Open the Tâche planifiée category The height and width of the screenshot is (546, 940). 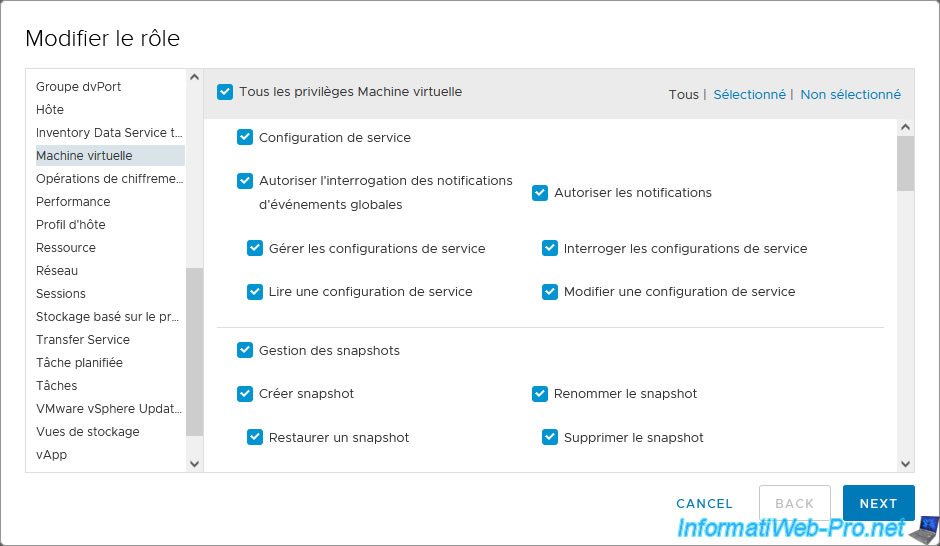pos(79,363)
